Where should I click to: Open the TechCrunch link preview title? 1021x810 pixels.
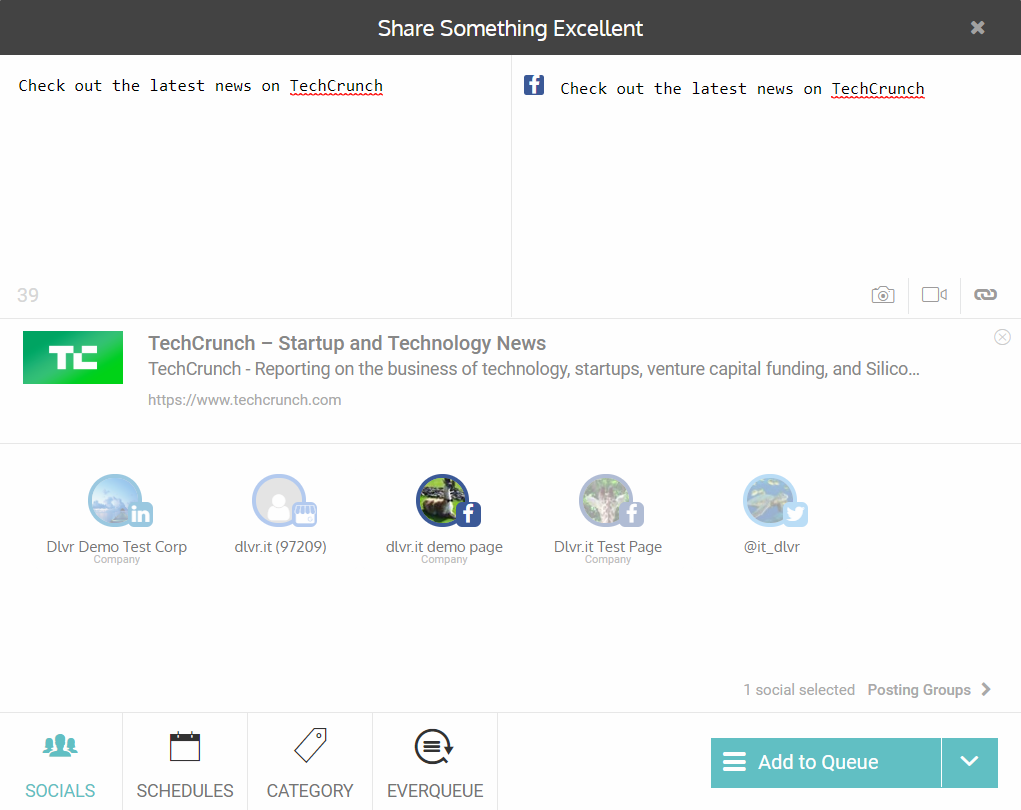pyautogui.click(x=347, y=344)
